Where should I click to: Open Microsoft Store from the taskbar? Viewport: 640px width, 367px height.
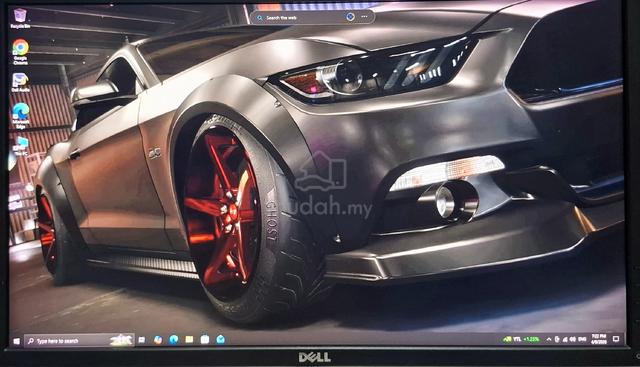click(205, 339)
